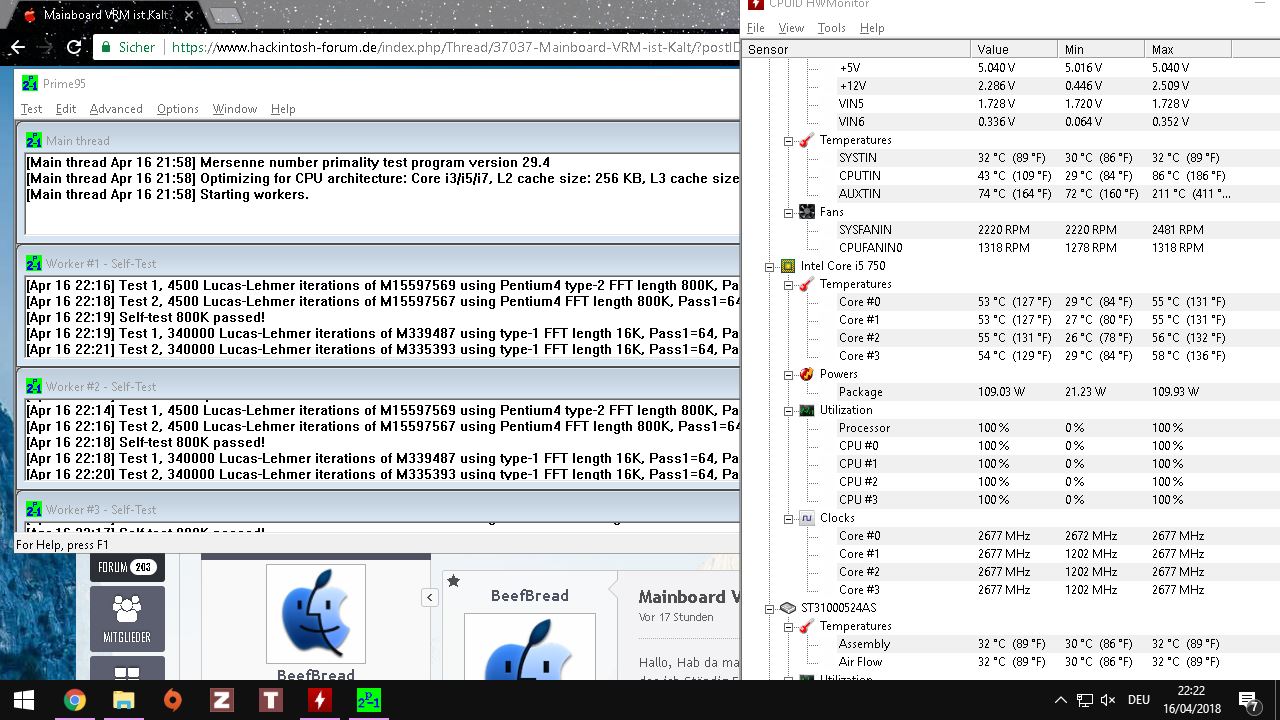
Task: Collapse the Utilization group above Processor
Action: click(x=788, y=411)
